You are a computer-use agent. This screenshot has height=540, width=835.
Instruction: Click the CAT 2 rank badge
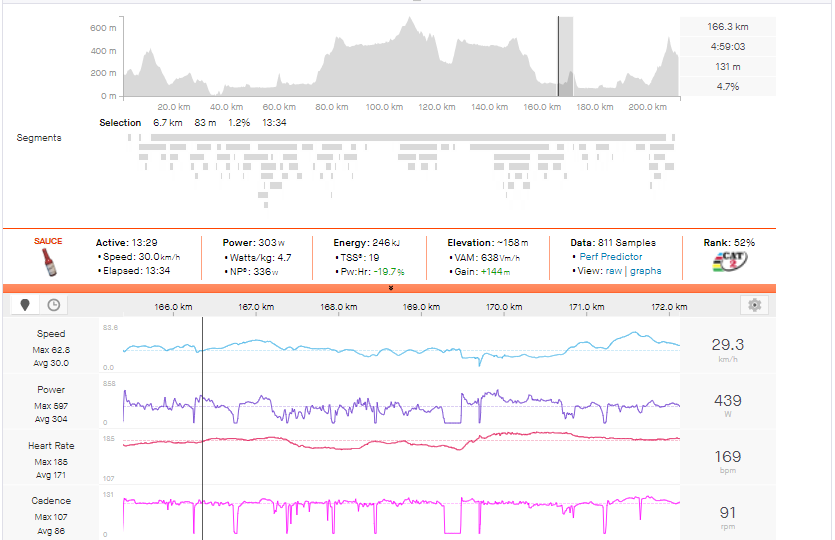click(x=732, y=262)
